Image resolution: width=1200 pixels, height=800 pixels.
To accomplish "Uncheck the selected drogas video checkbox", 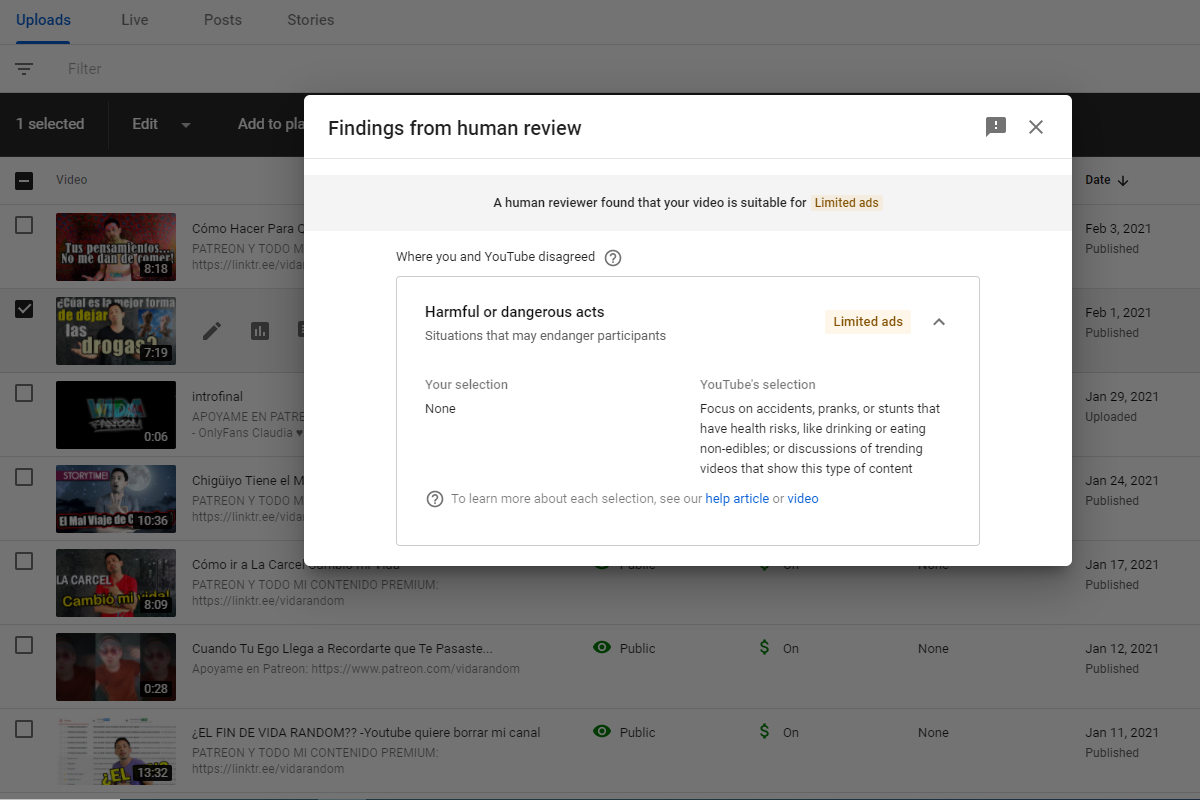I will point(24,309).
